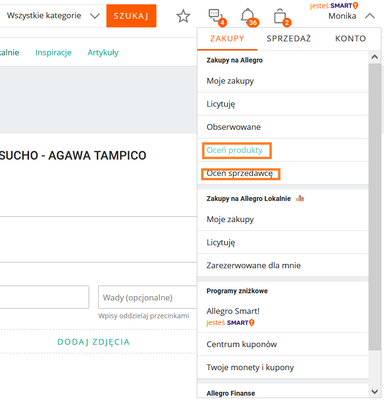The image size is (384, 400).
Task: Click the Monika username label
Action: [342, 16]
